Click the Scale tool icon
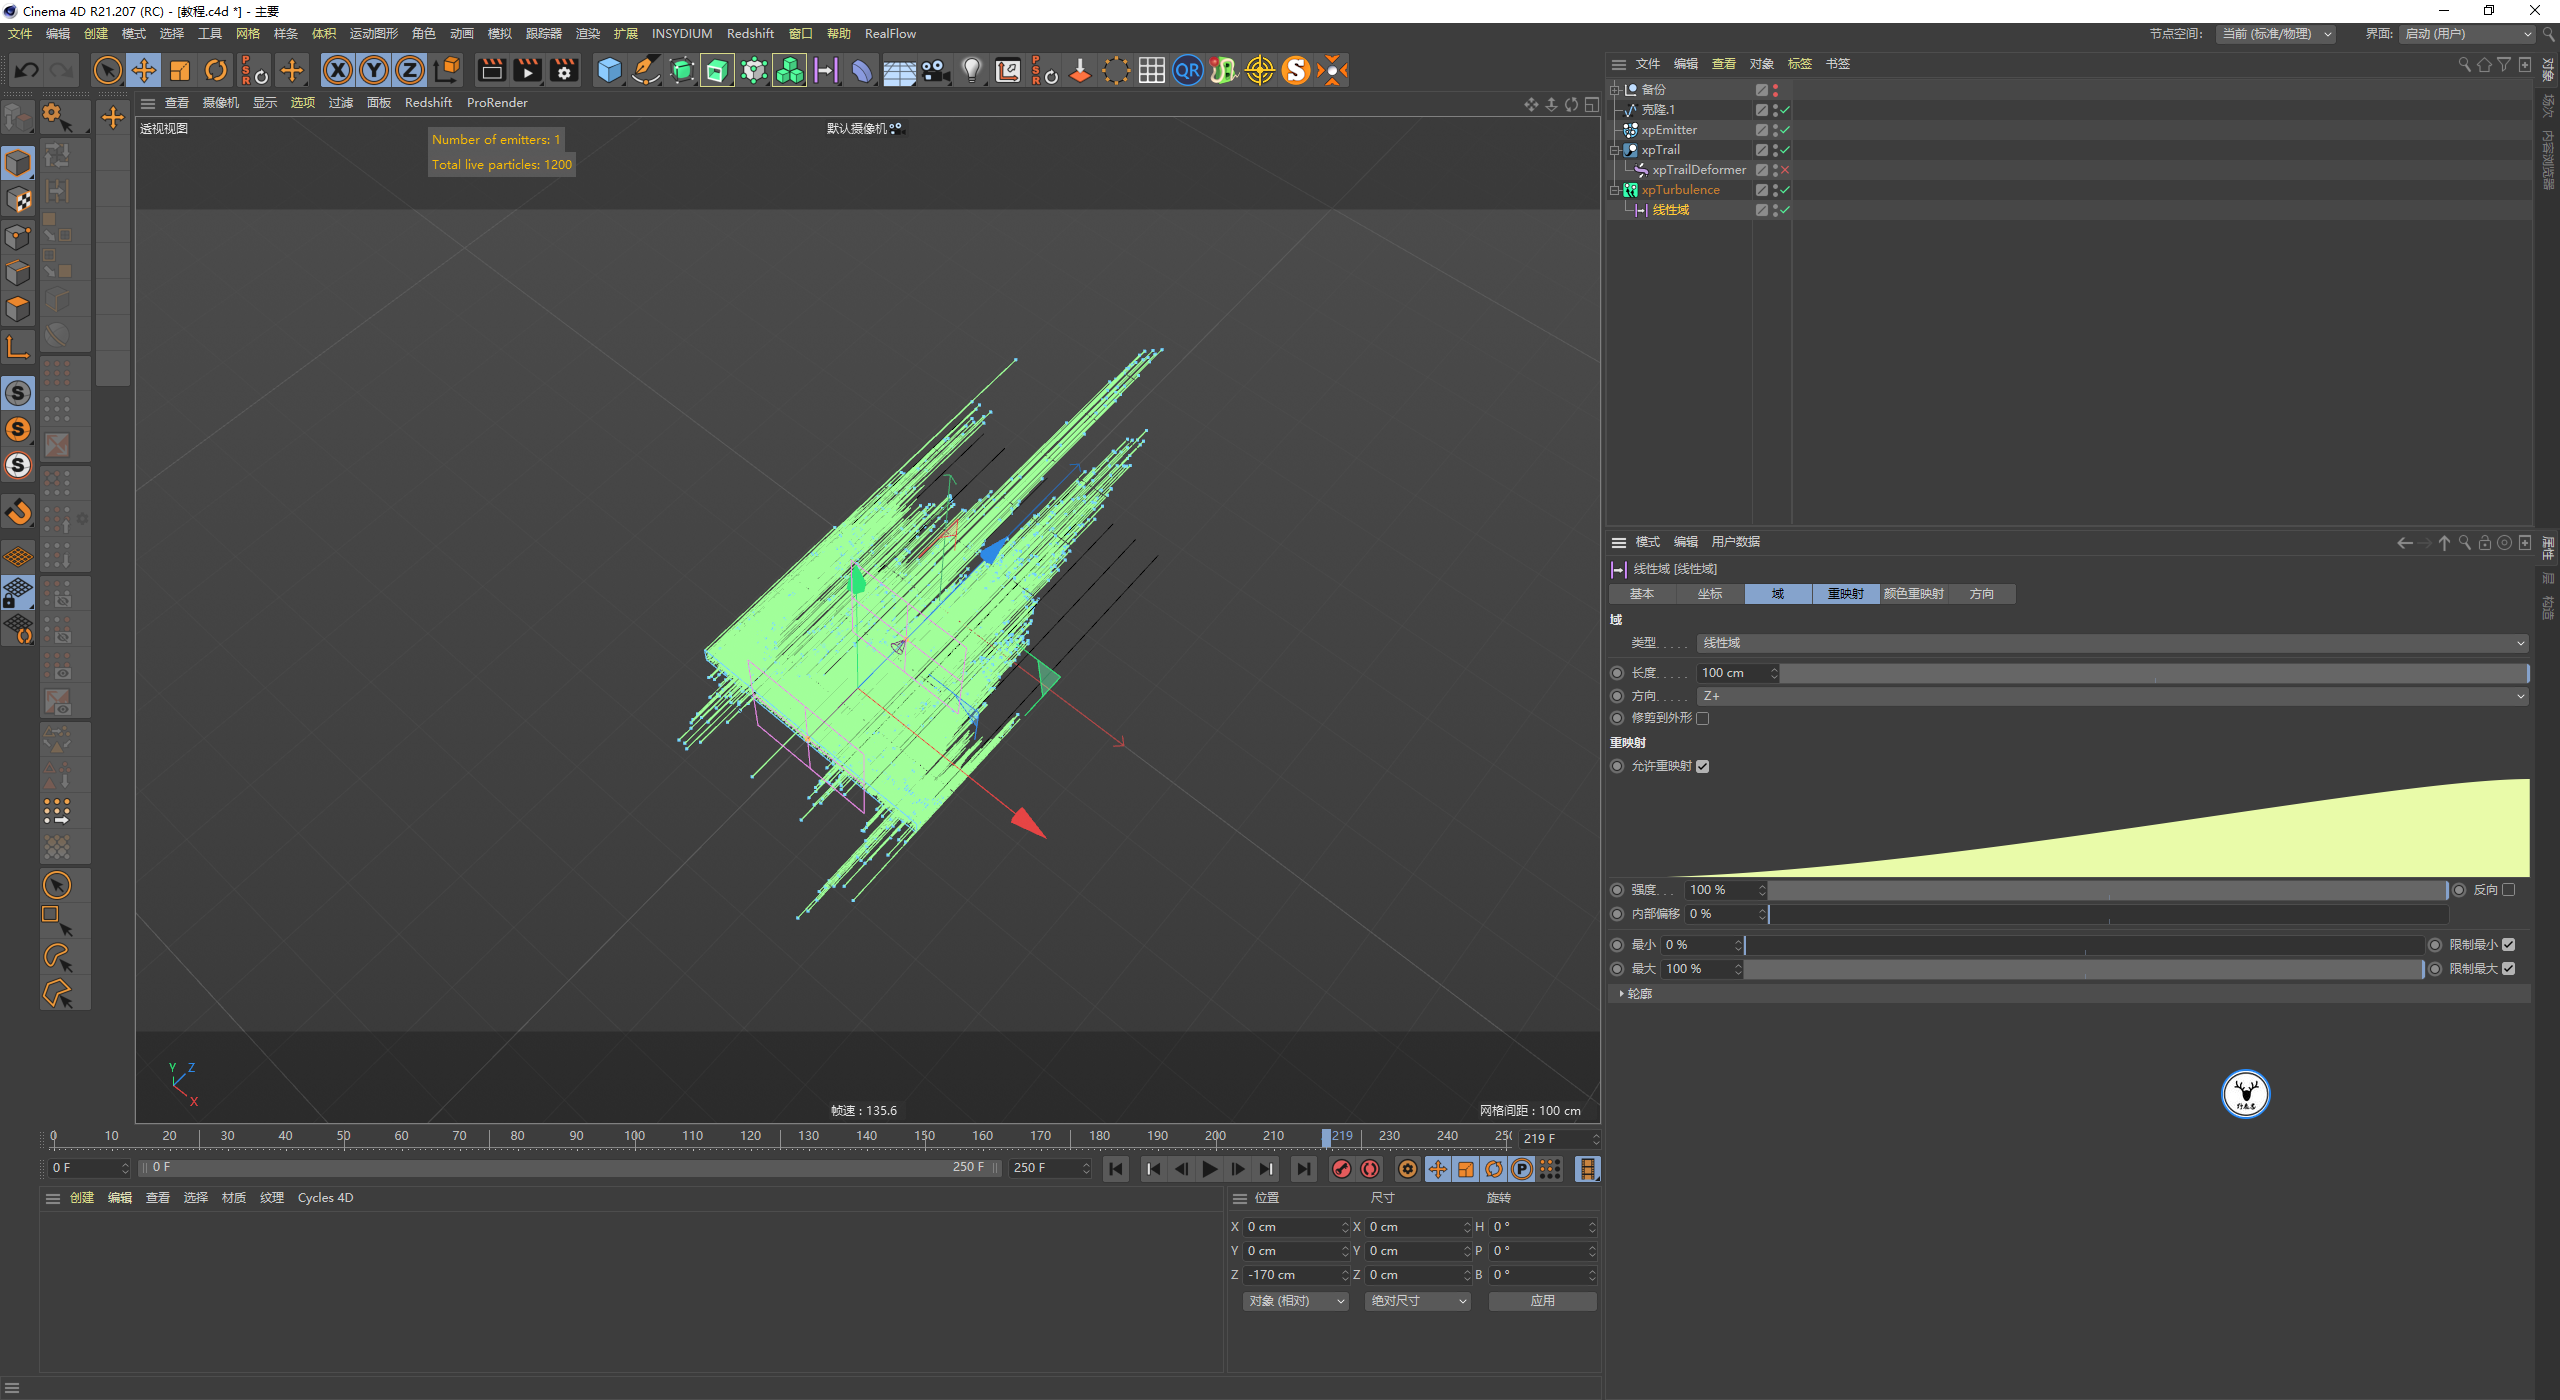This screenshot has width=2560, height=1400. point(180,70)
